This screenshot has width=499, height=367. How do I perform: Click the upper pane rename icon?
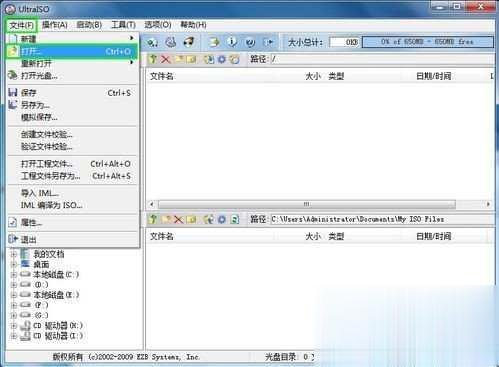(191, 59)
